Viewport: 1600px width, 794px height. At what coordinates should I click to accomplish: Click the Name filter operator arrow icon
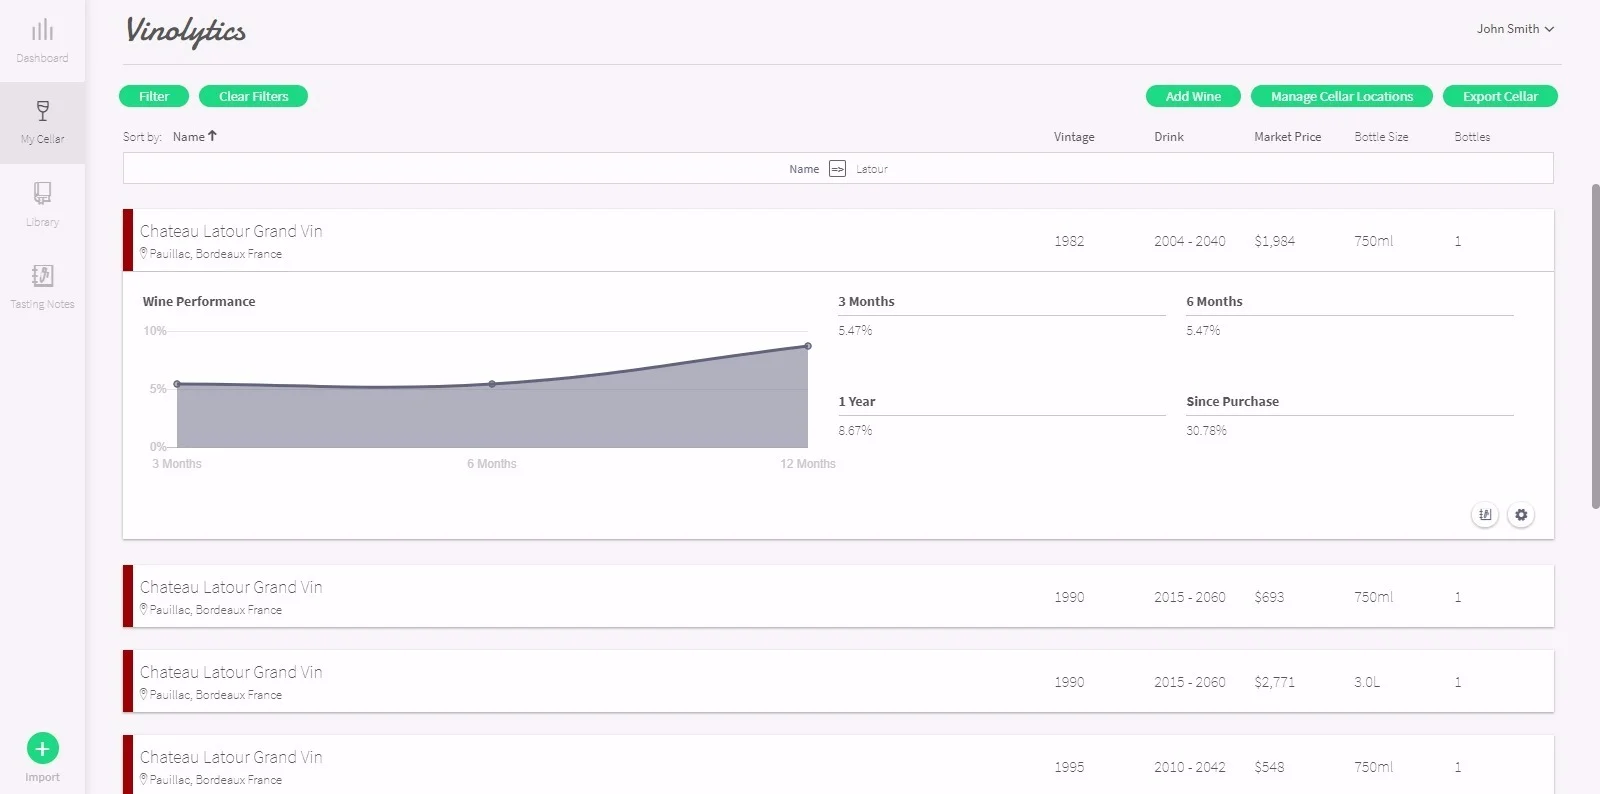point(837,169)
